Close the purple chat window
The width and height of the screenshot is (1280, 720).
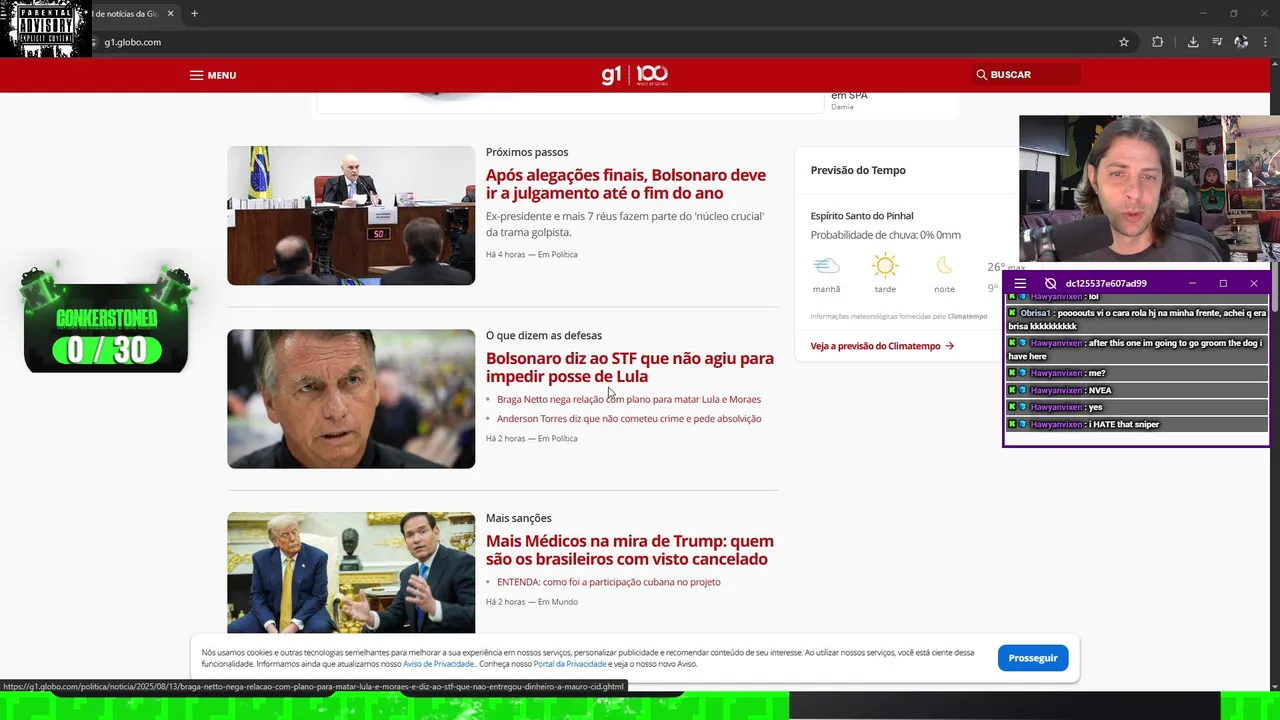(1254, 283)
